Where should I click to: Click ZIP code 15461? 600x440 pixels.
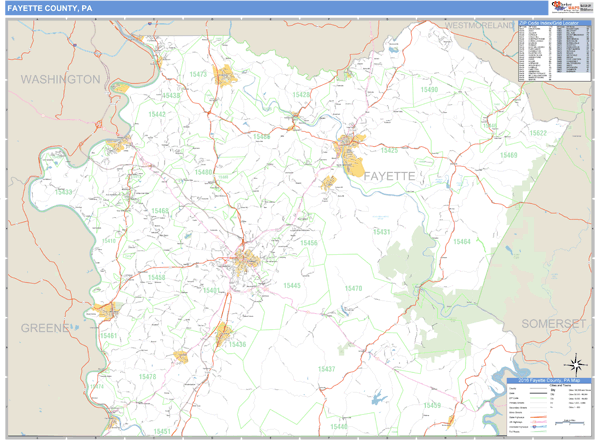click(108, 336)
